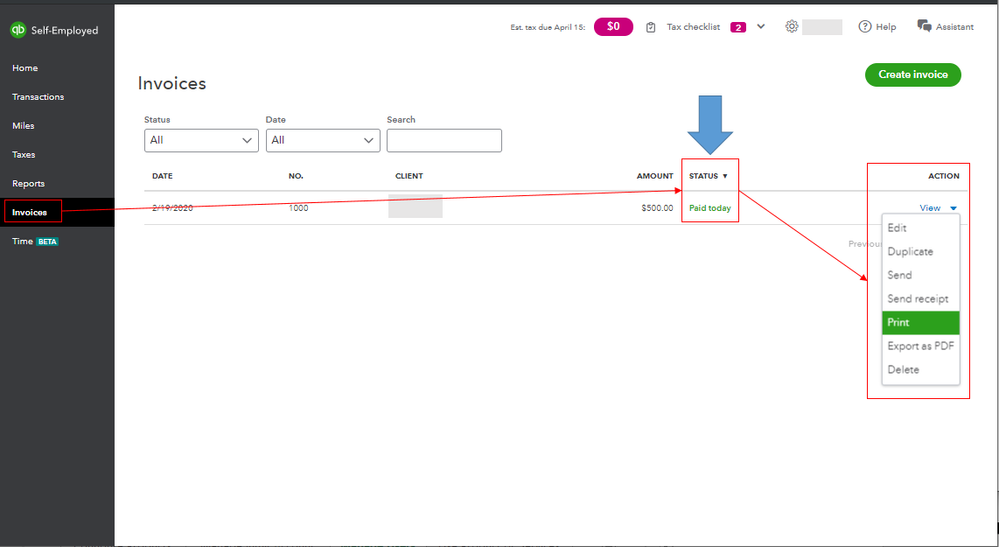This screenshot has height=547, width=999.
Task: Choose Send receipt from the action menu
Action: 921,299
